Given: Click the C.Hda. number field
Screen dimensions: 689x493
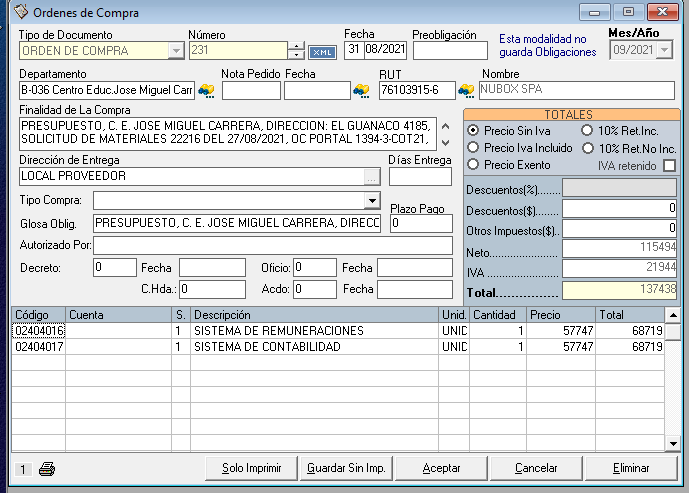Looking at the screenshot, I should [x=212, y=289].
